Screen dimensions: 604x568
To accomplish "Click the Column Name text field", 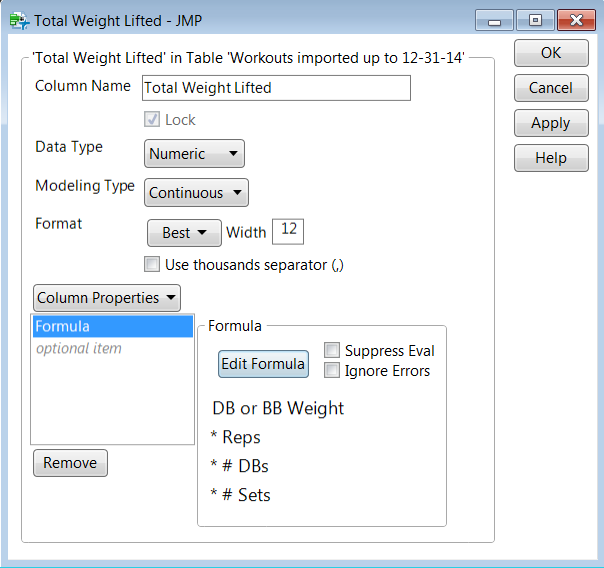I will click(x=276, y=88).
